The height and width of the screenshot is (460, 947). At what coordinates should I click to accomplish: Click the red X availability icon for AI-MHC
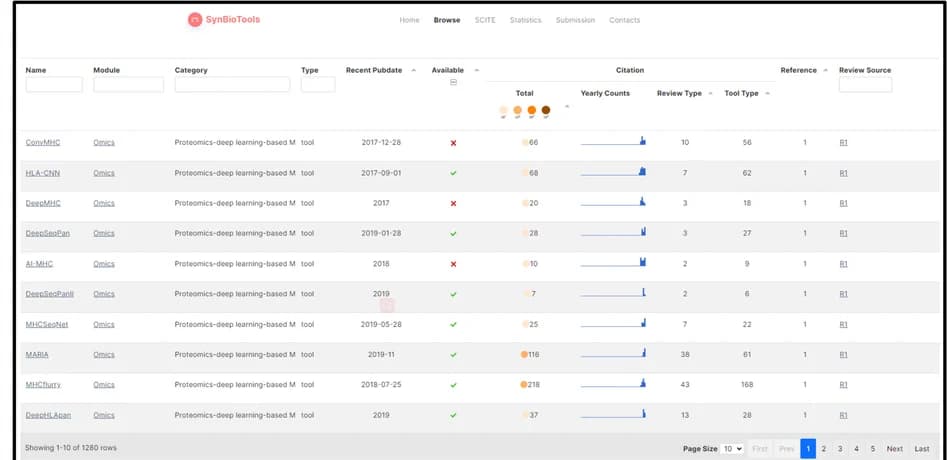454,264
